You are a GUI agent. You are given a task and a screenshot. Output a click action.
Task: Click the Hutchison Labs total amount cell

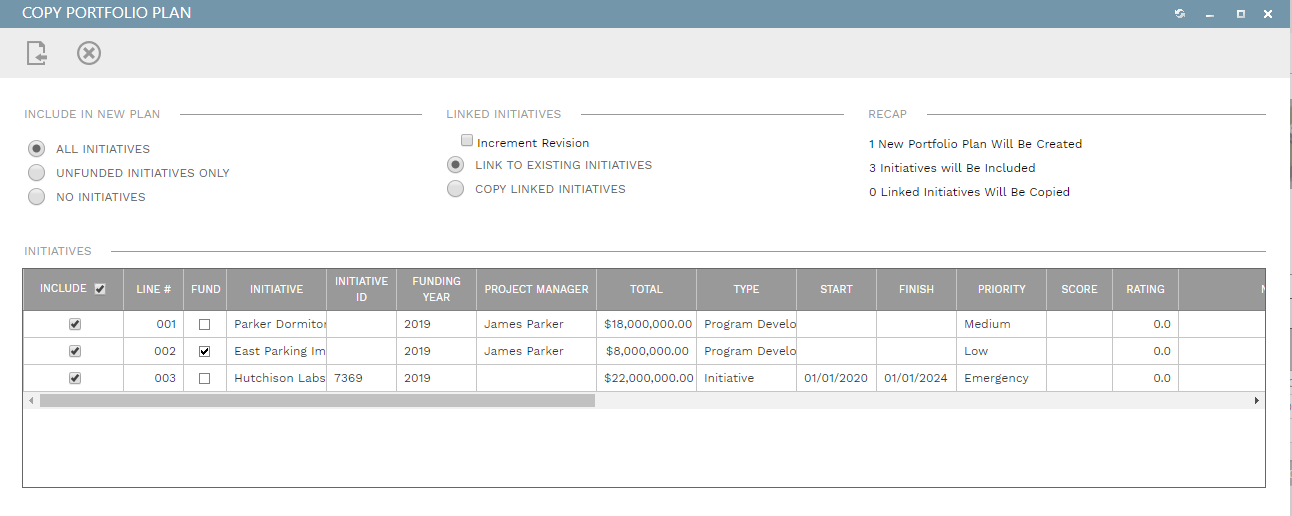(x=646, y=378)
